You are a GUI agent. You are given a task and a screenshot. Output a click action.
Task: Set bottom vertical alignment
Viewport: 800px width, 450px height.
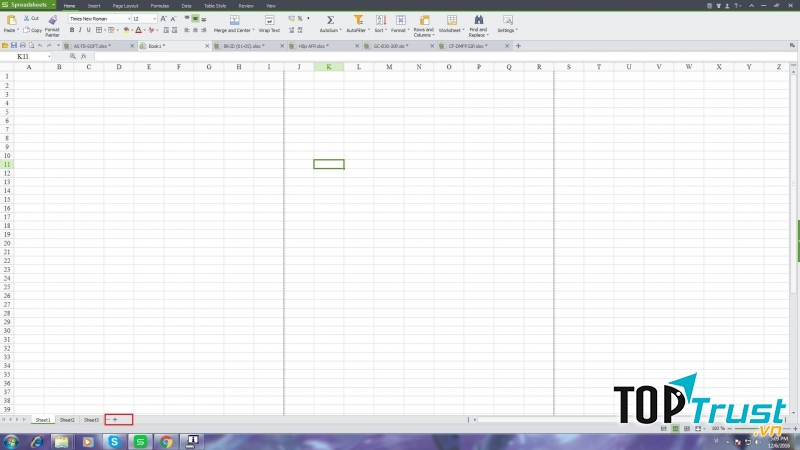pyautogui.click(x=204, y=19)
